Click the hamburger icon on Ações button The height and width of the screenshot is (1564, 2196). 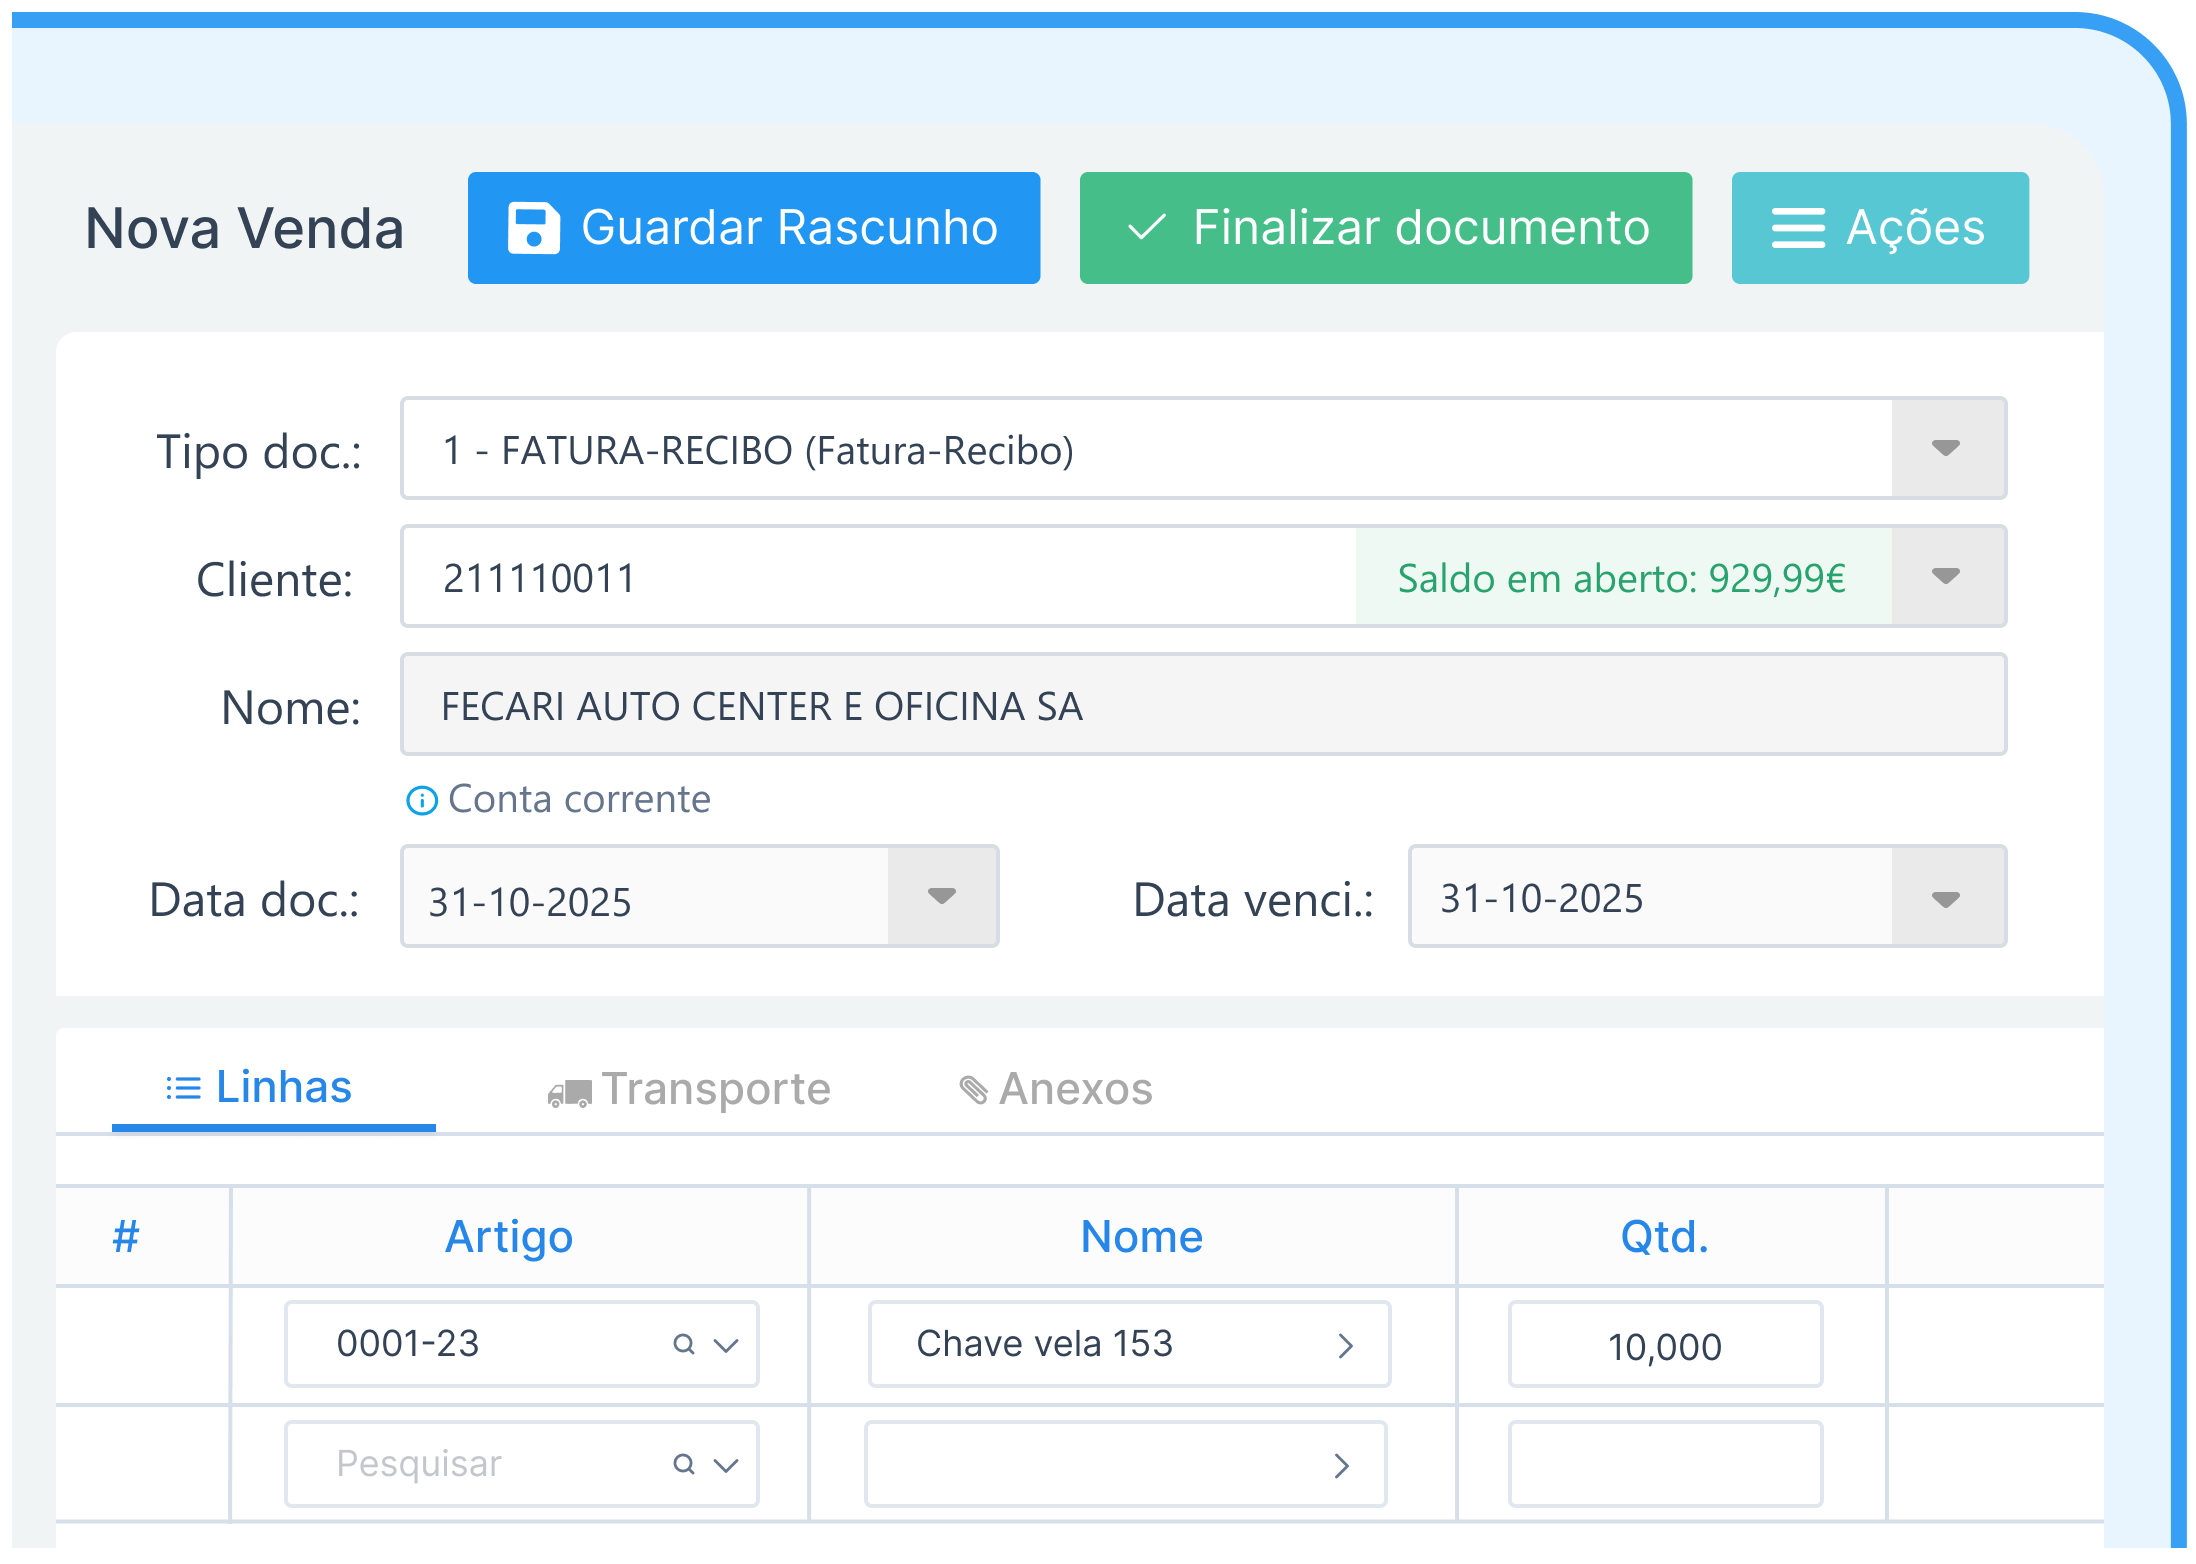1797,227
